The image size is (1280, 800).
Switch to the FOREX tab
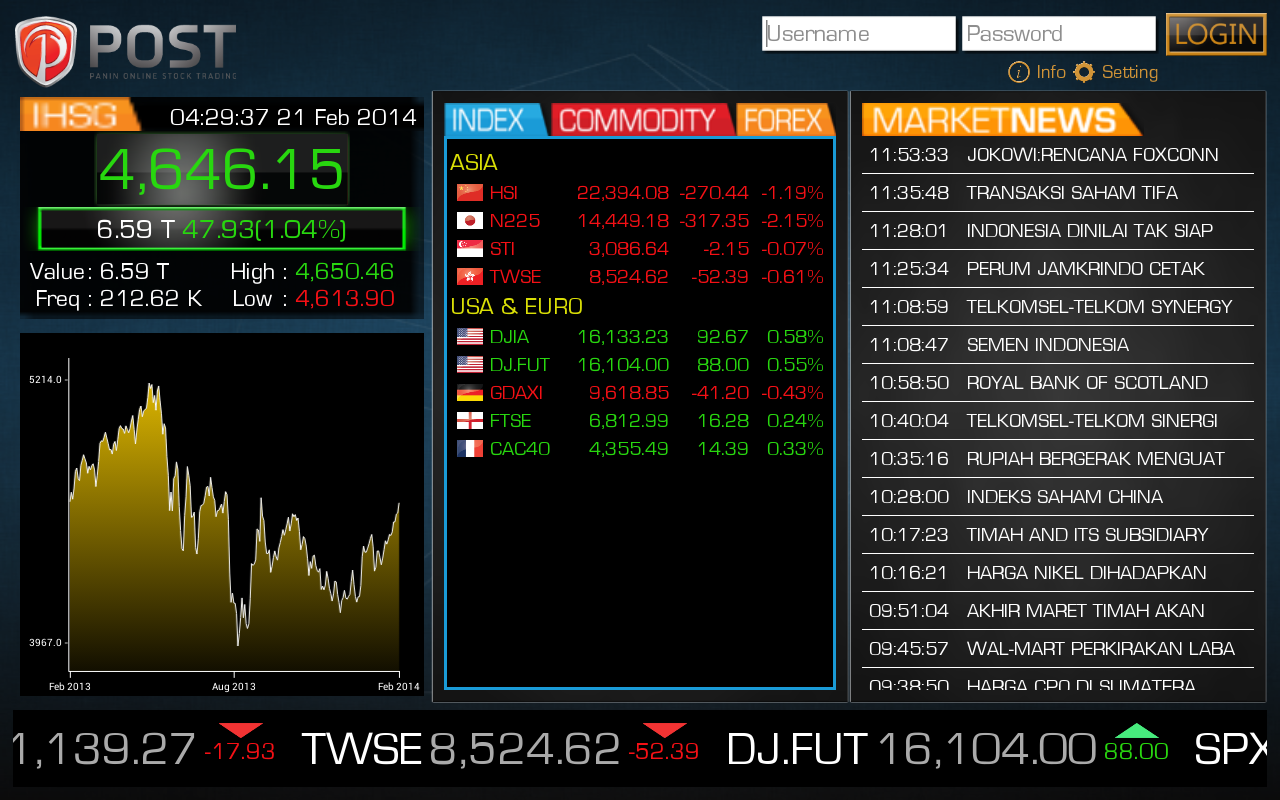[784, 120]
